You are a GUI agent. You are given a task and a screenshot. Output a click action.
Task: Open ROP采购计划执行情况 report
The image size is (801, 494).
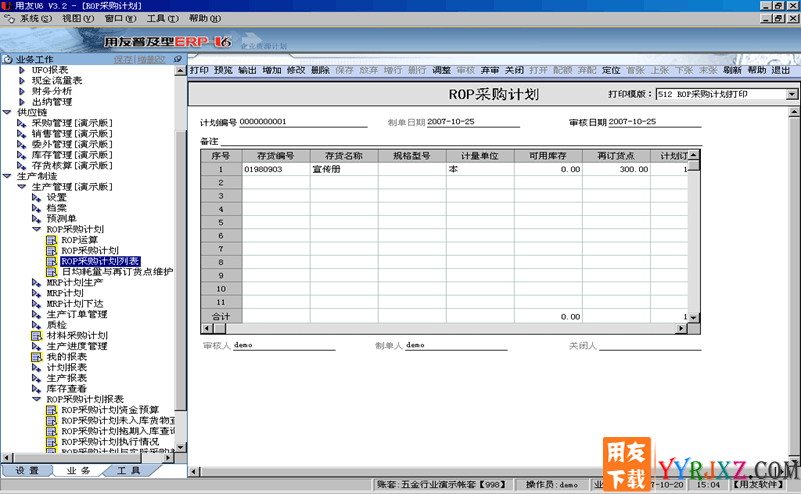(x=110, y=441)
